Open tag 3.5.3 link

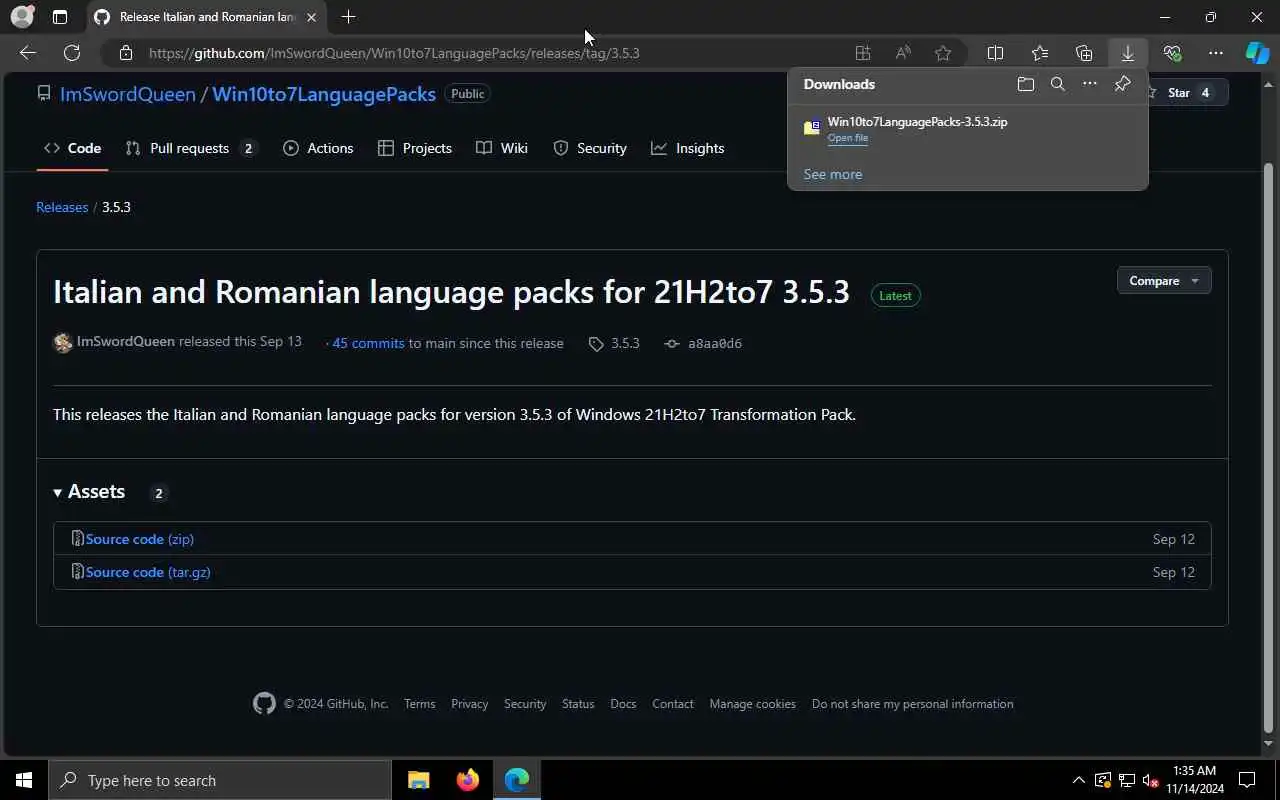tap(614, 343)
